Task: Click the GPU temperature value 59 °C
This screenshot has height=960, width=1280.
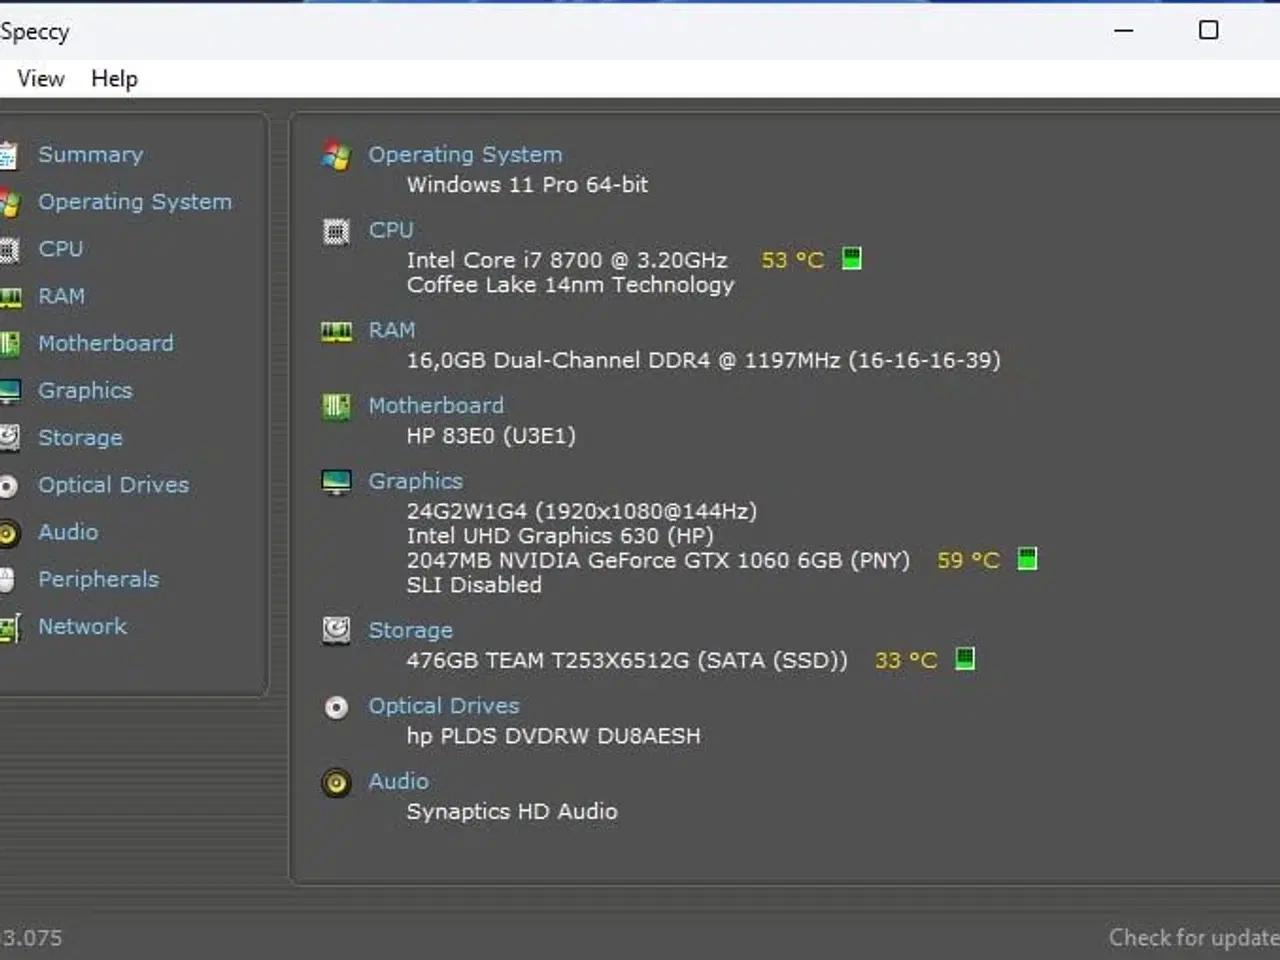Action: click(968, 560)
